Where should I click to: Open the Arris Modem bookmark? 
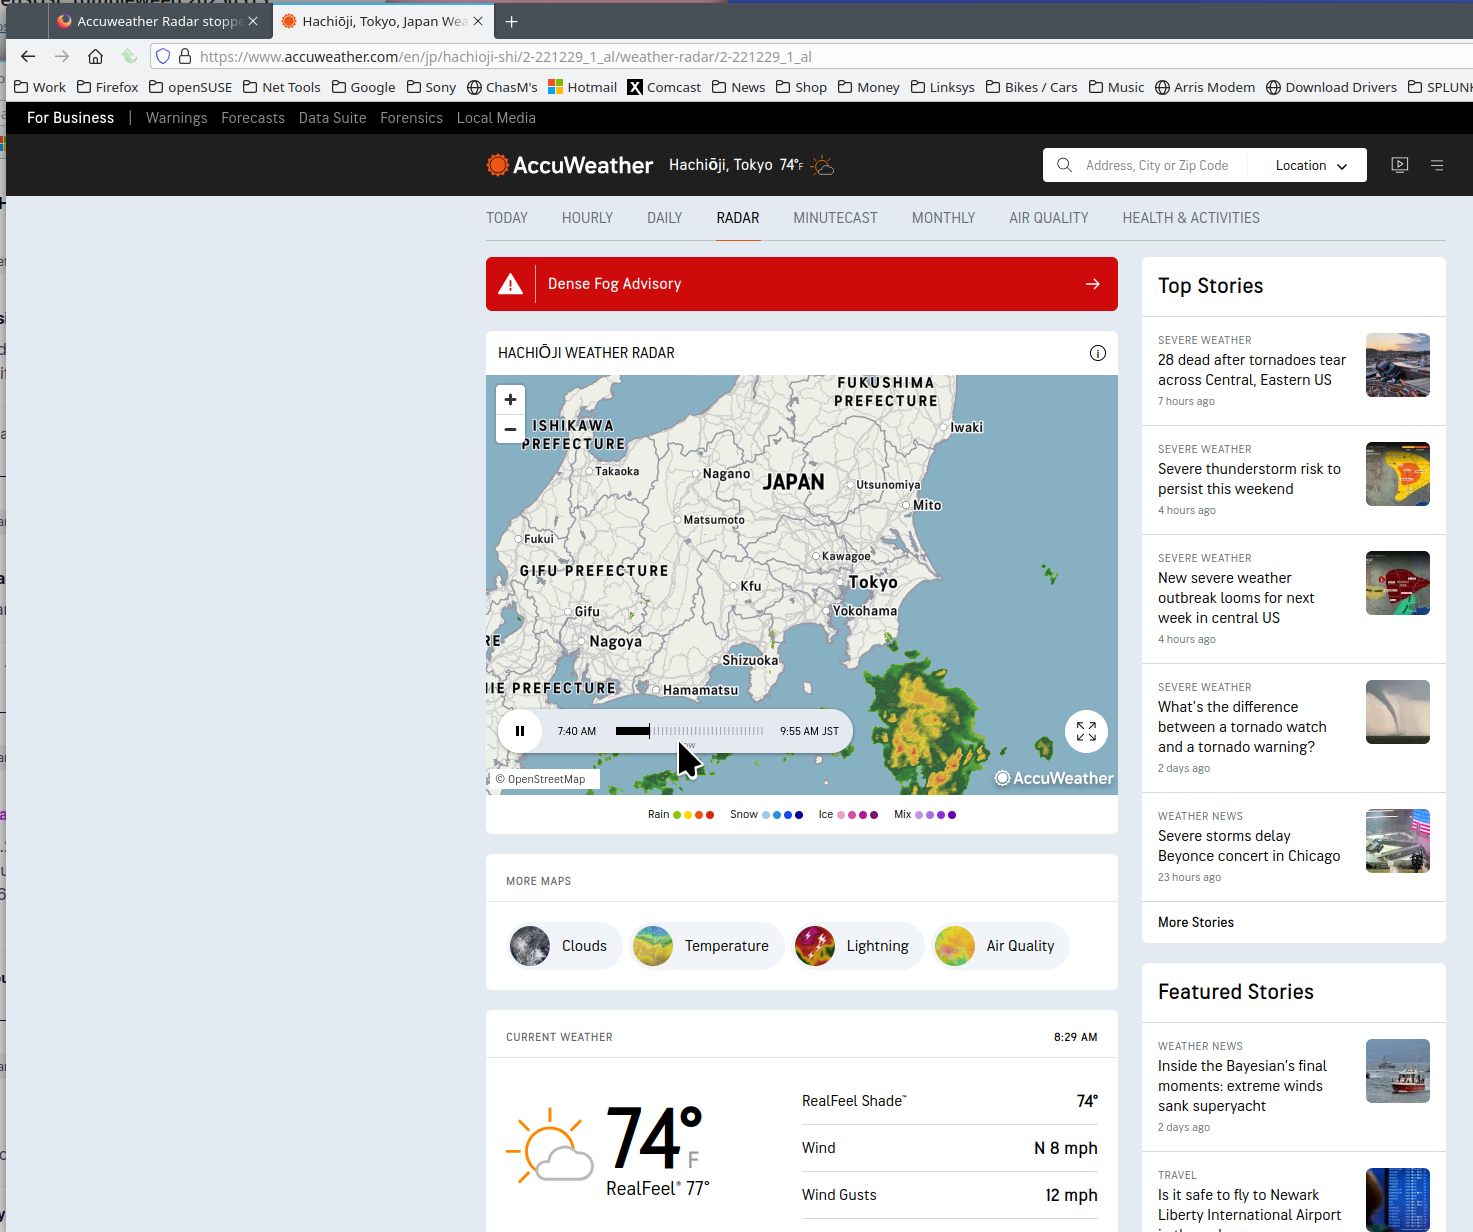(1205, 87)
